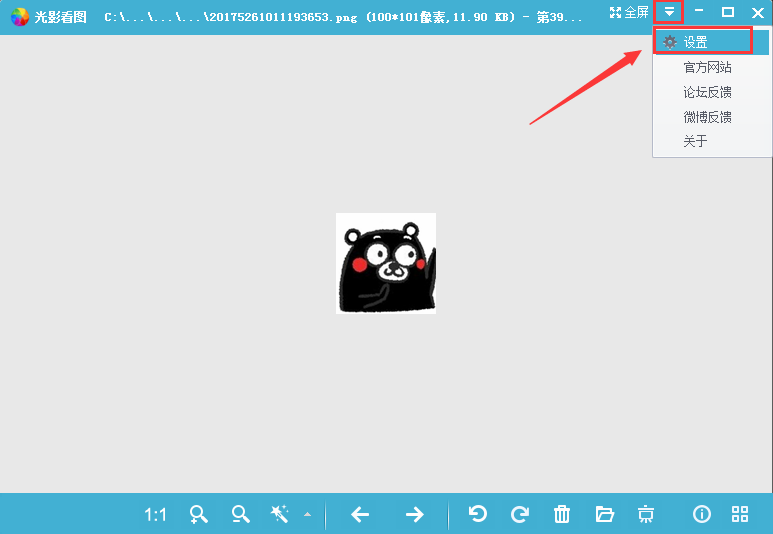Viewport: 773px width, 534px height.
Task: Go to the next image arrow
Action: click(414, 515)
